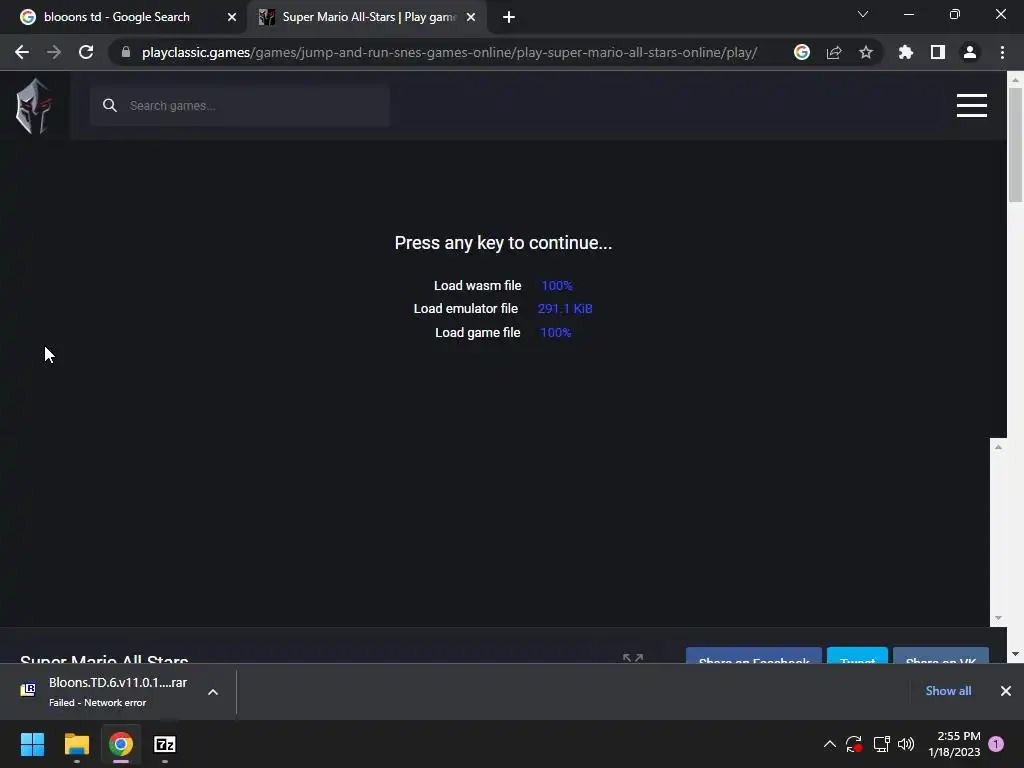Click the 'Load wasm file' label
The height and width of the screenshot is (768, 1024).
coord(477,285)
